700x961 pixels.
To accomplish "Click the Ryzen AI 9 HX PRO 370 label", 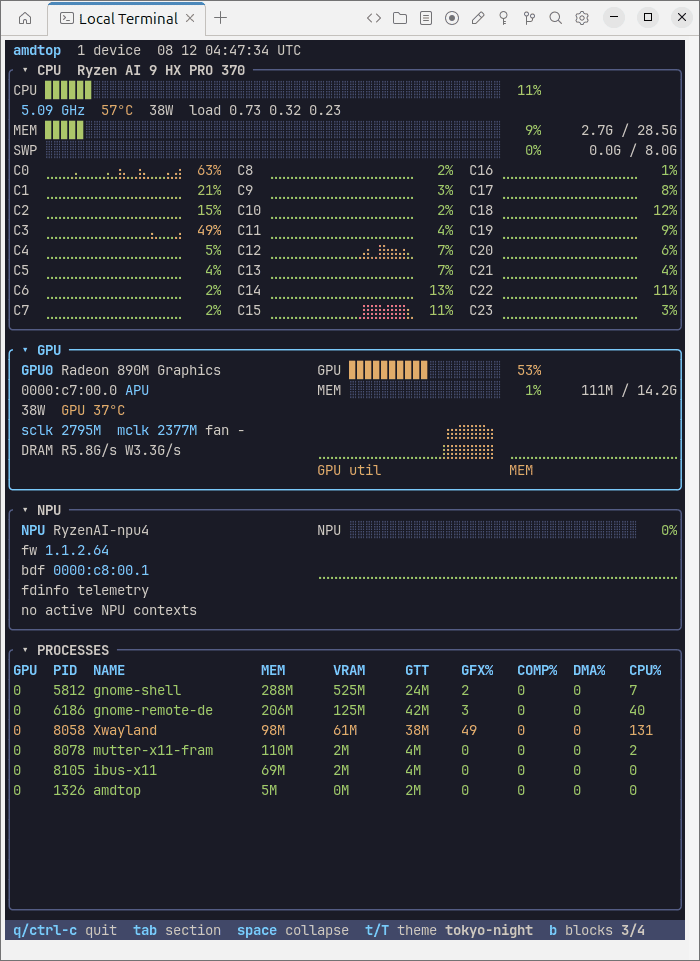I will click(x=161, y=70).
